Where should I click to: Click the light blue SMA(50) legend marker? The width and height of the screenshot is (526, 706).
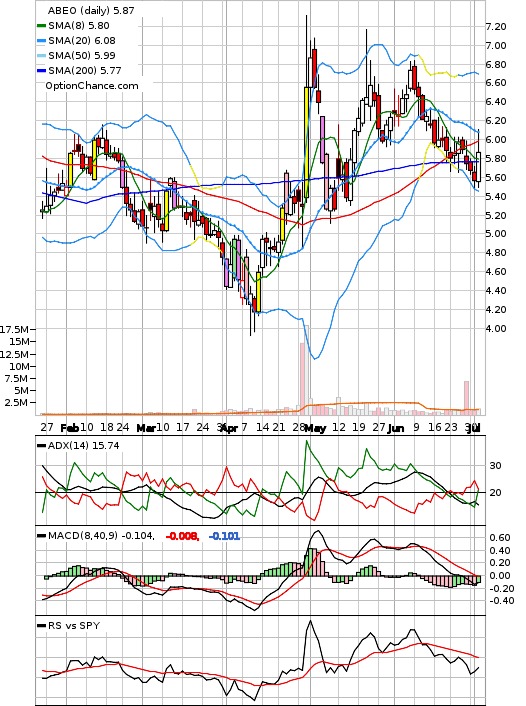[41, 55]
